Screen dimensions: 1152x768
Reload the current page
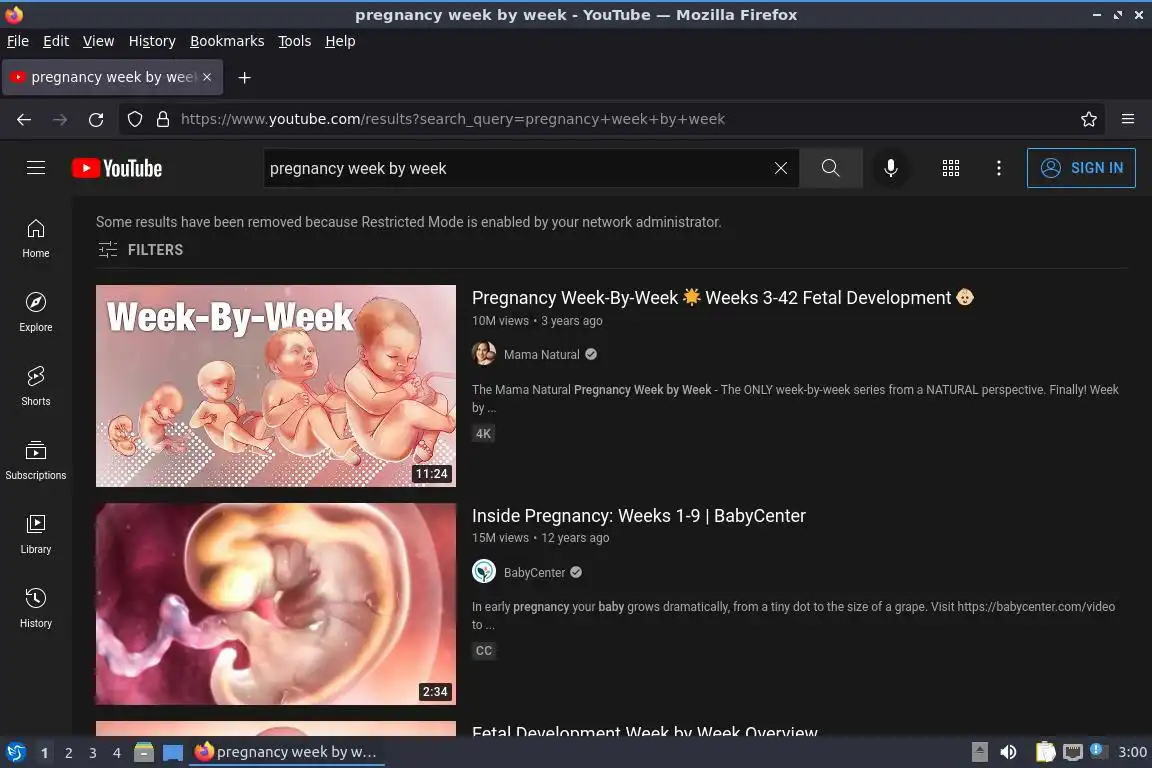coord(96,119)
